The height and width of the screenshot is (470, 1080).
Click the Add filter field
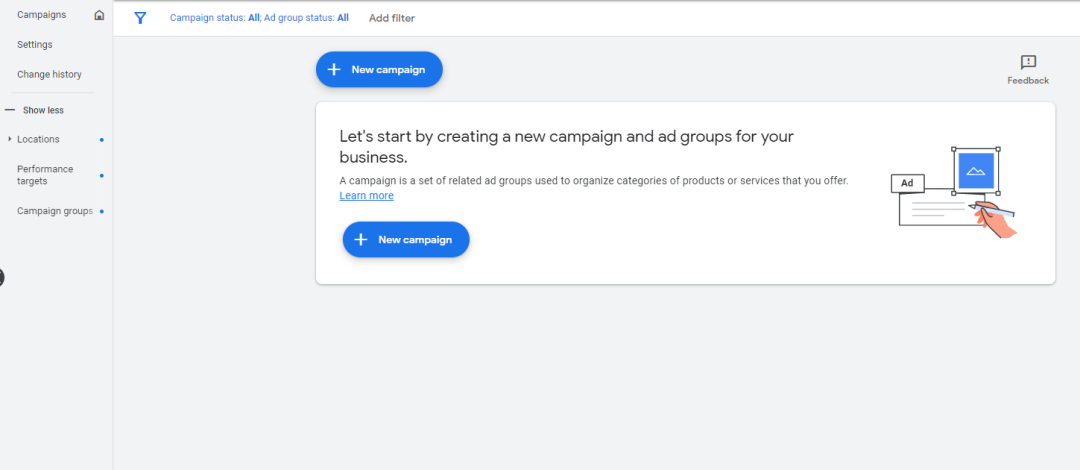[x=392, y=18]
